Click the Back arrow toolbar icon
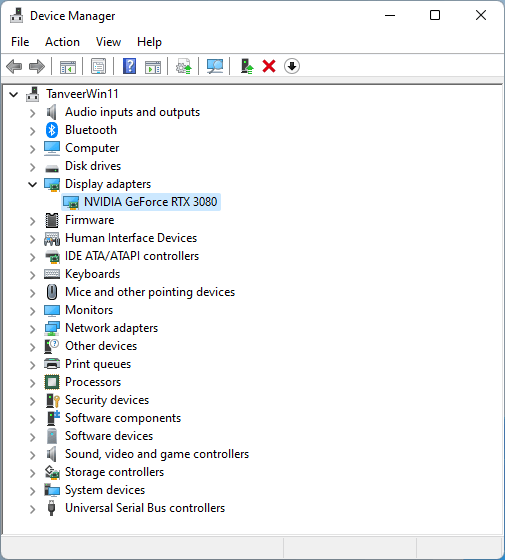Screen dimensions: 505x560 14,66
